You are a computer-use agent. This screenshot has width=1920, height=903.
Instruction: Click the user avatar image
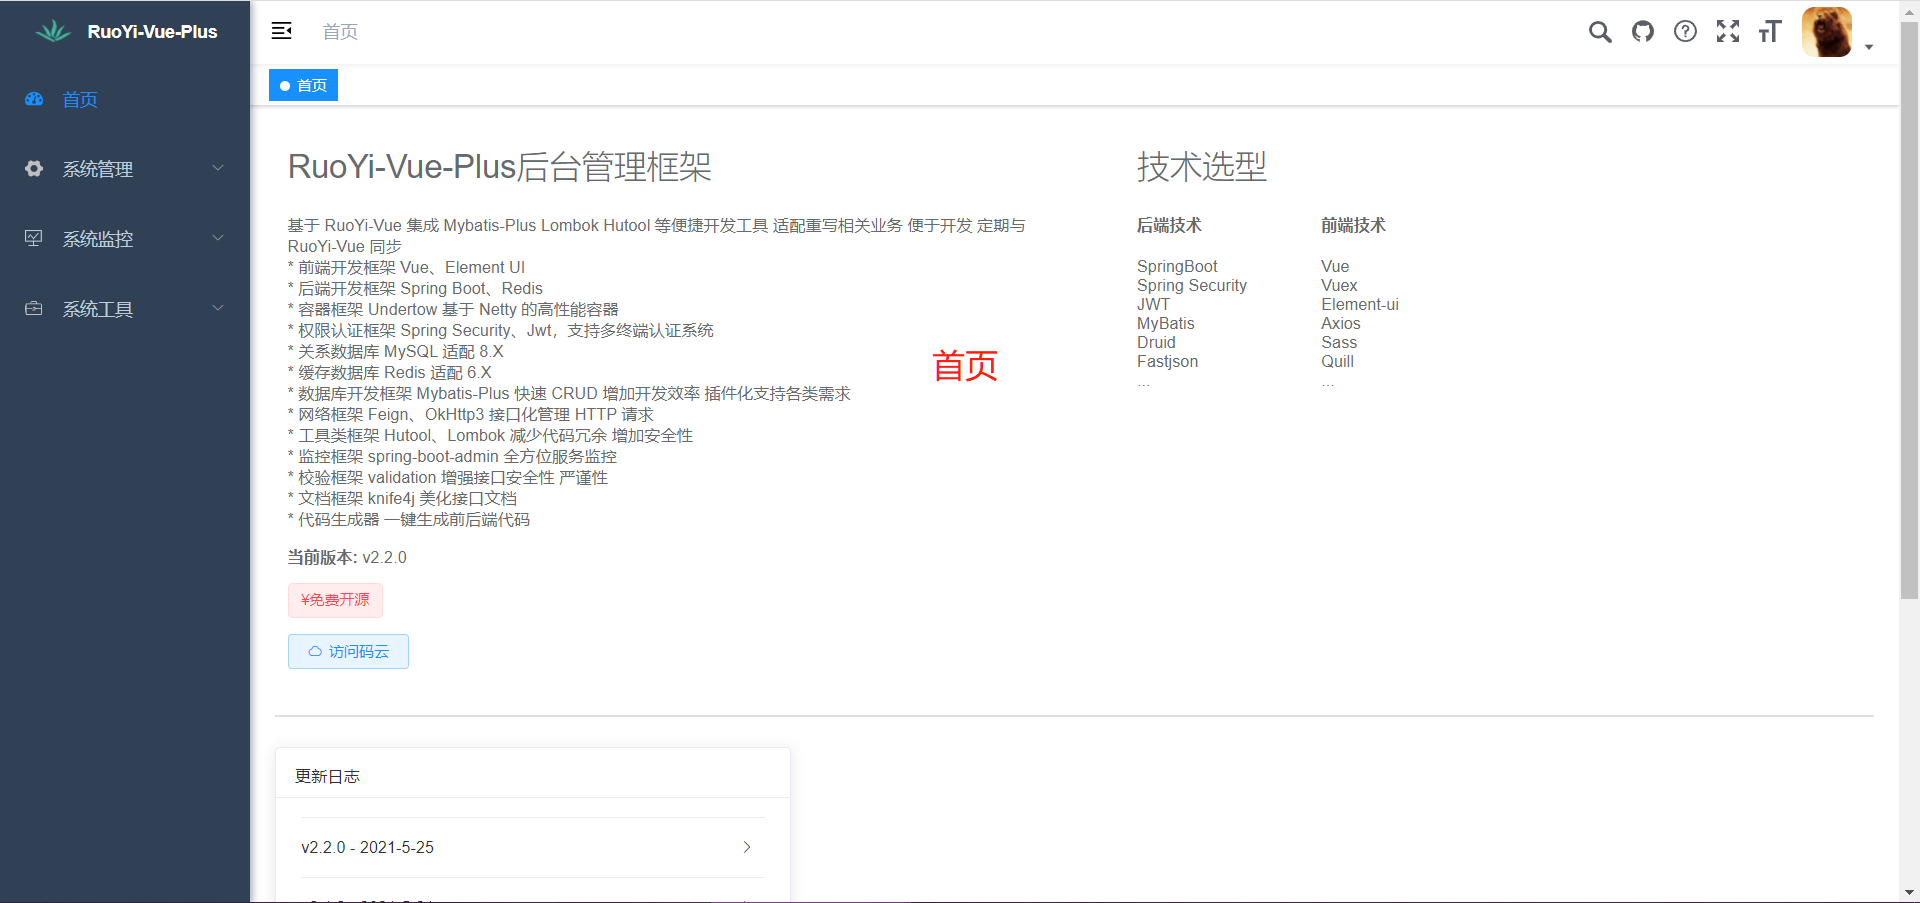click(x=1827, y=32)
